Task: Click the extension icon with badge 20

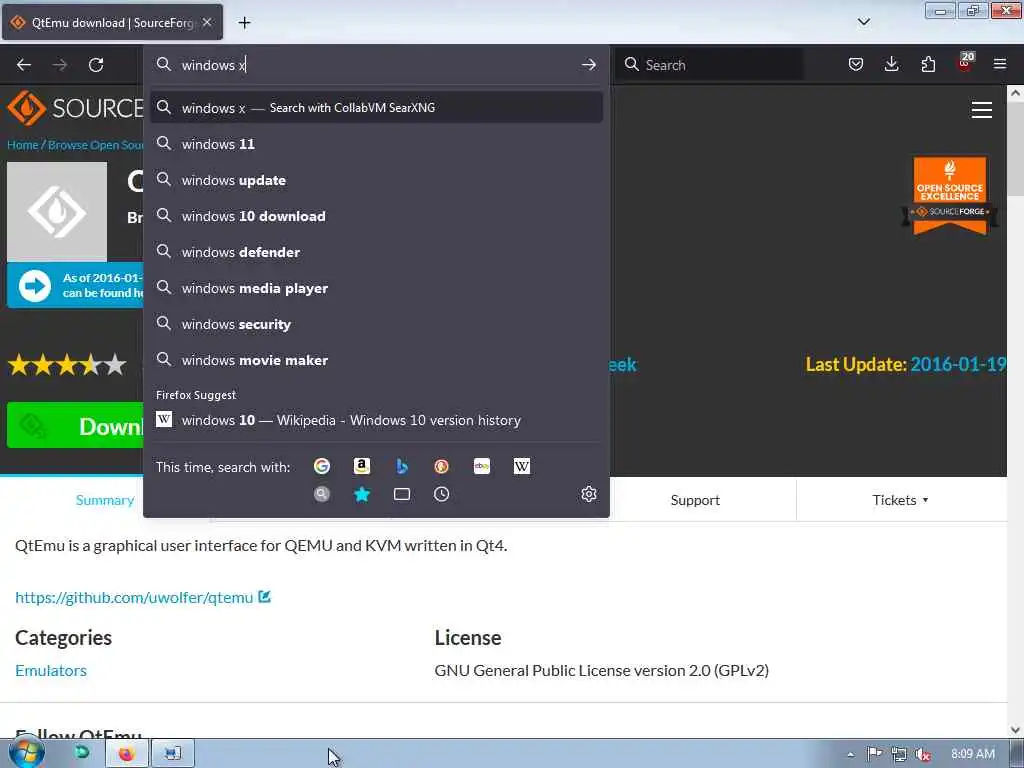Action: coord(965,63)
